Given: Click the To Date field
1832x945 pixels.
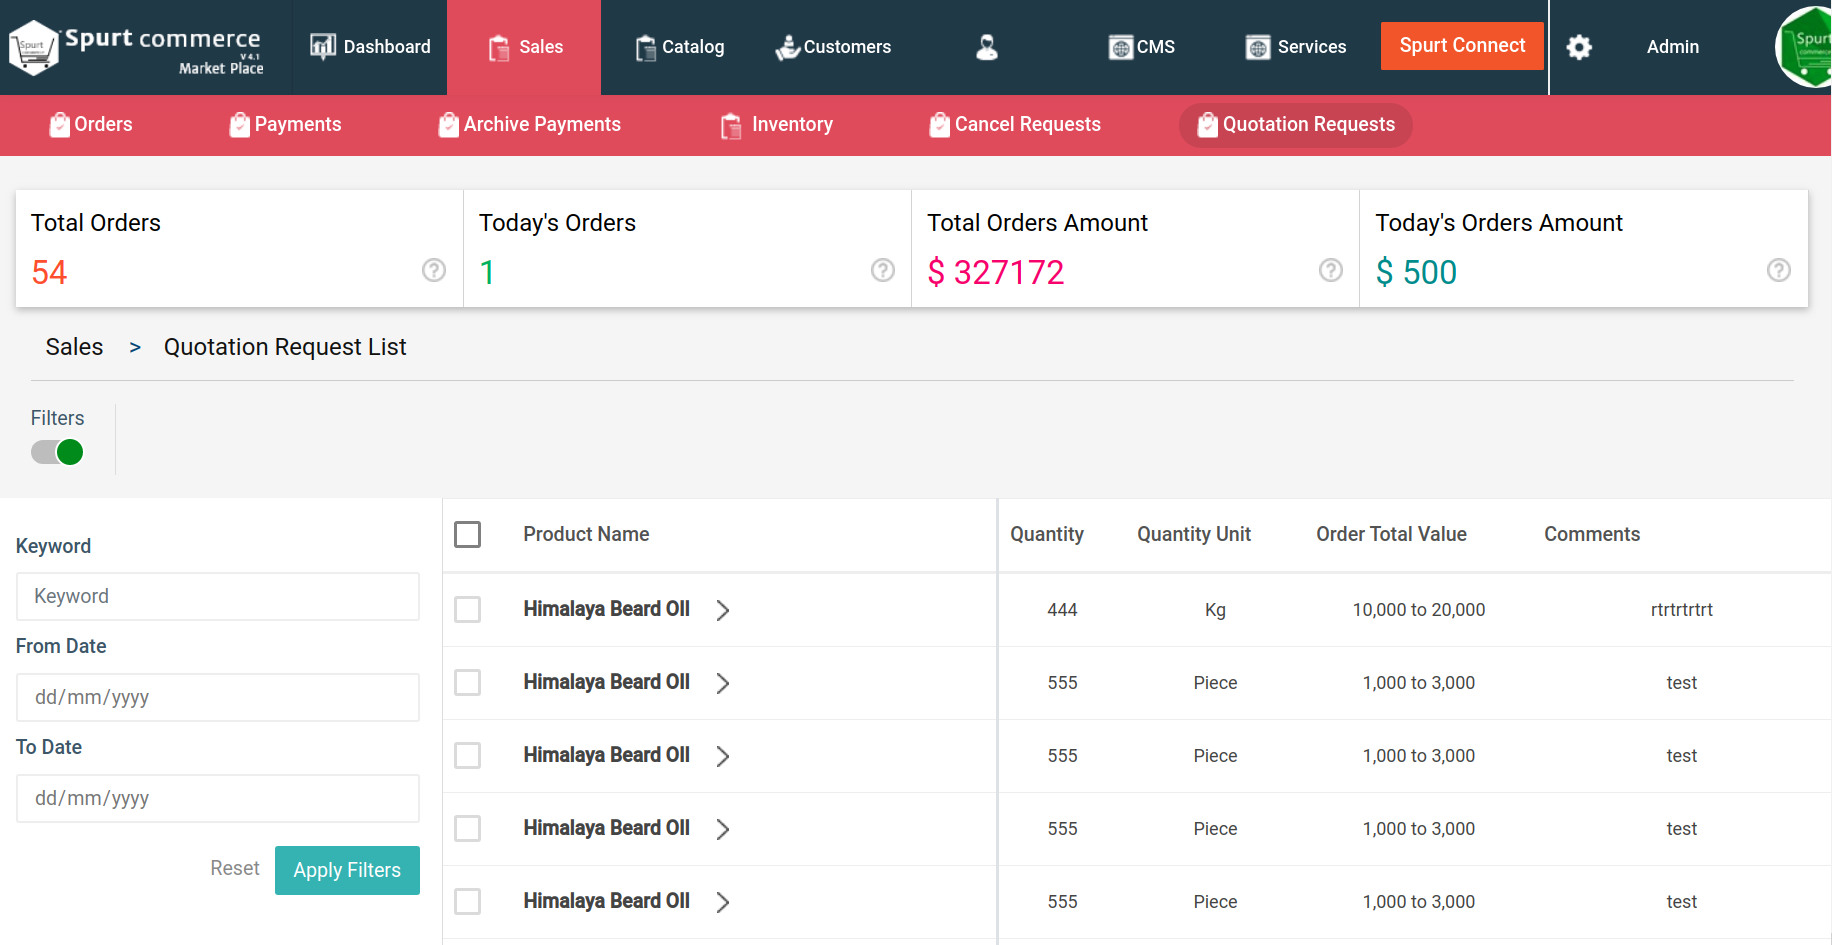Looking at the screenshot, I should pyautogui.click(x=218, y=798).
